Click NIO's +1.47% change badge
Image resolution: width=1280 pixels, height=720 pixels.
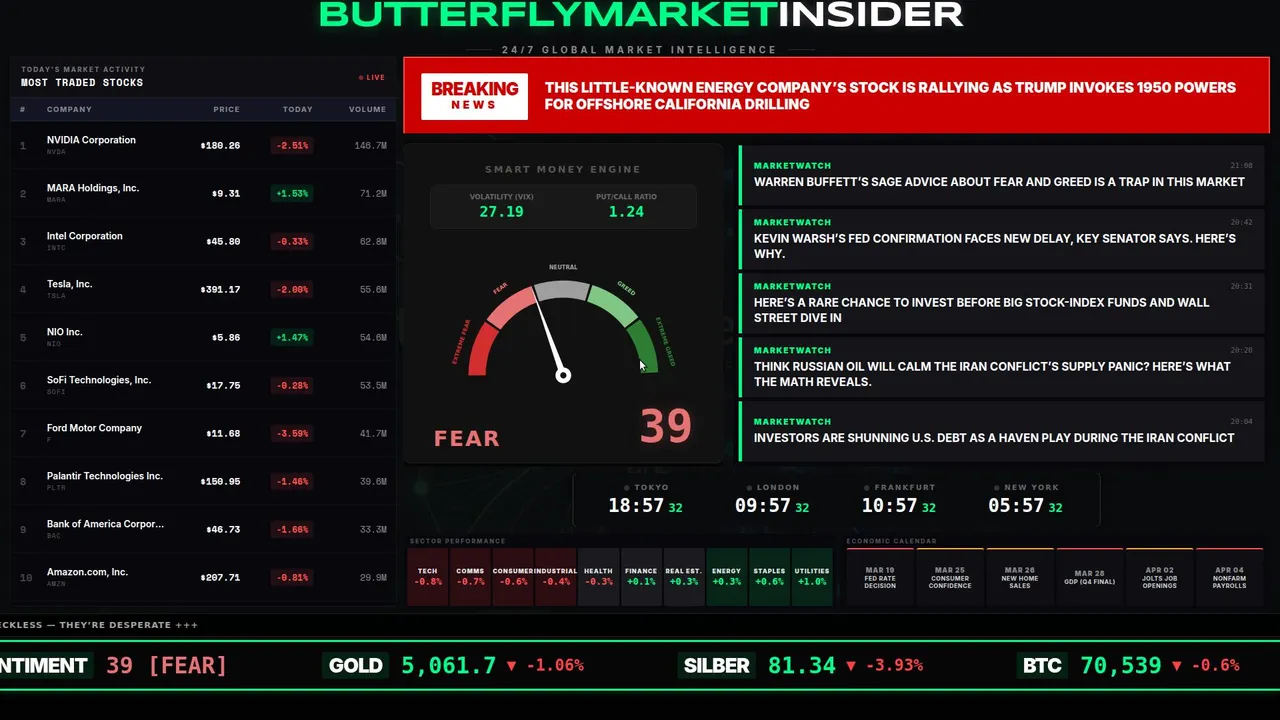(x=292, y=337)
